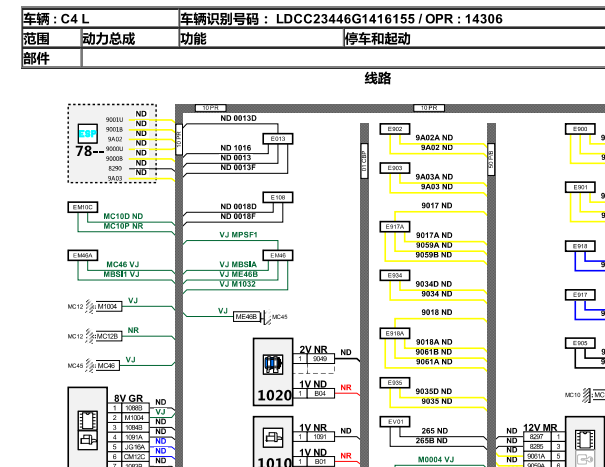Click the ME46B ground box
The height and width of the screenshot is (467, 605).
[x=246, y=317]
